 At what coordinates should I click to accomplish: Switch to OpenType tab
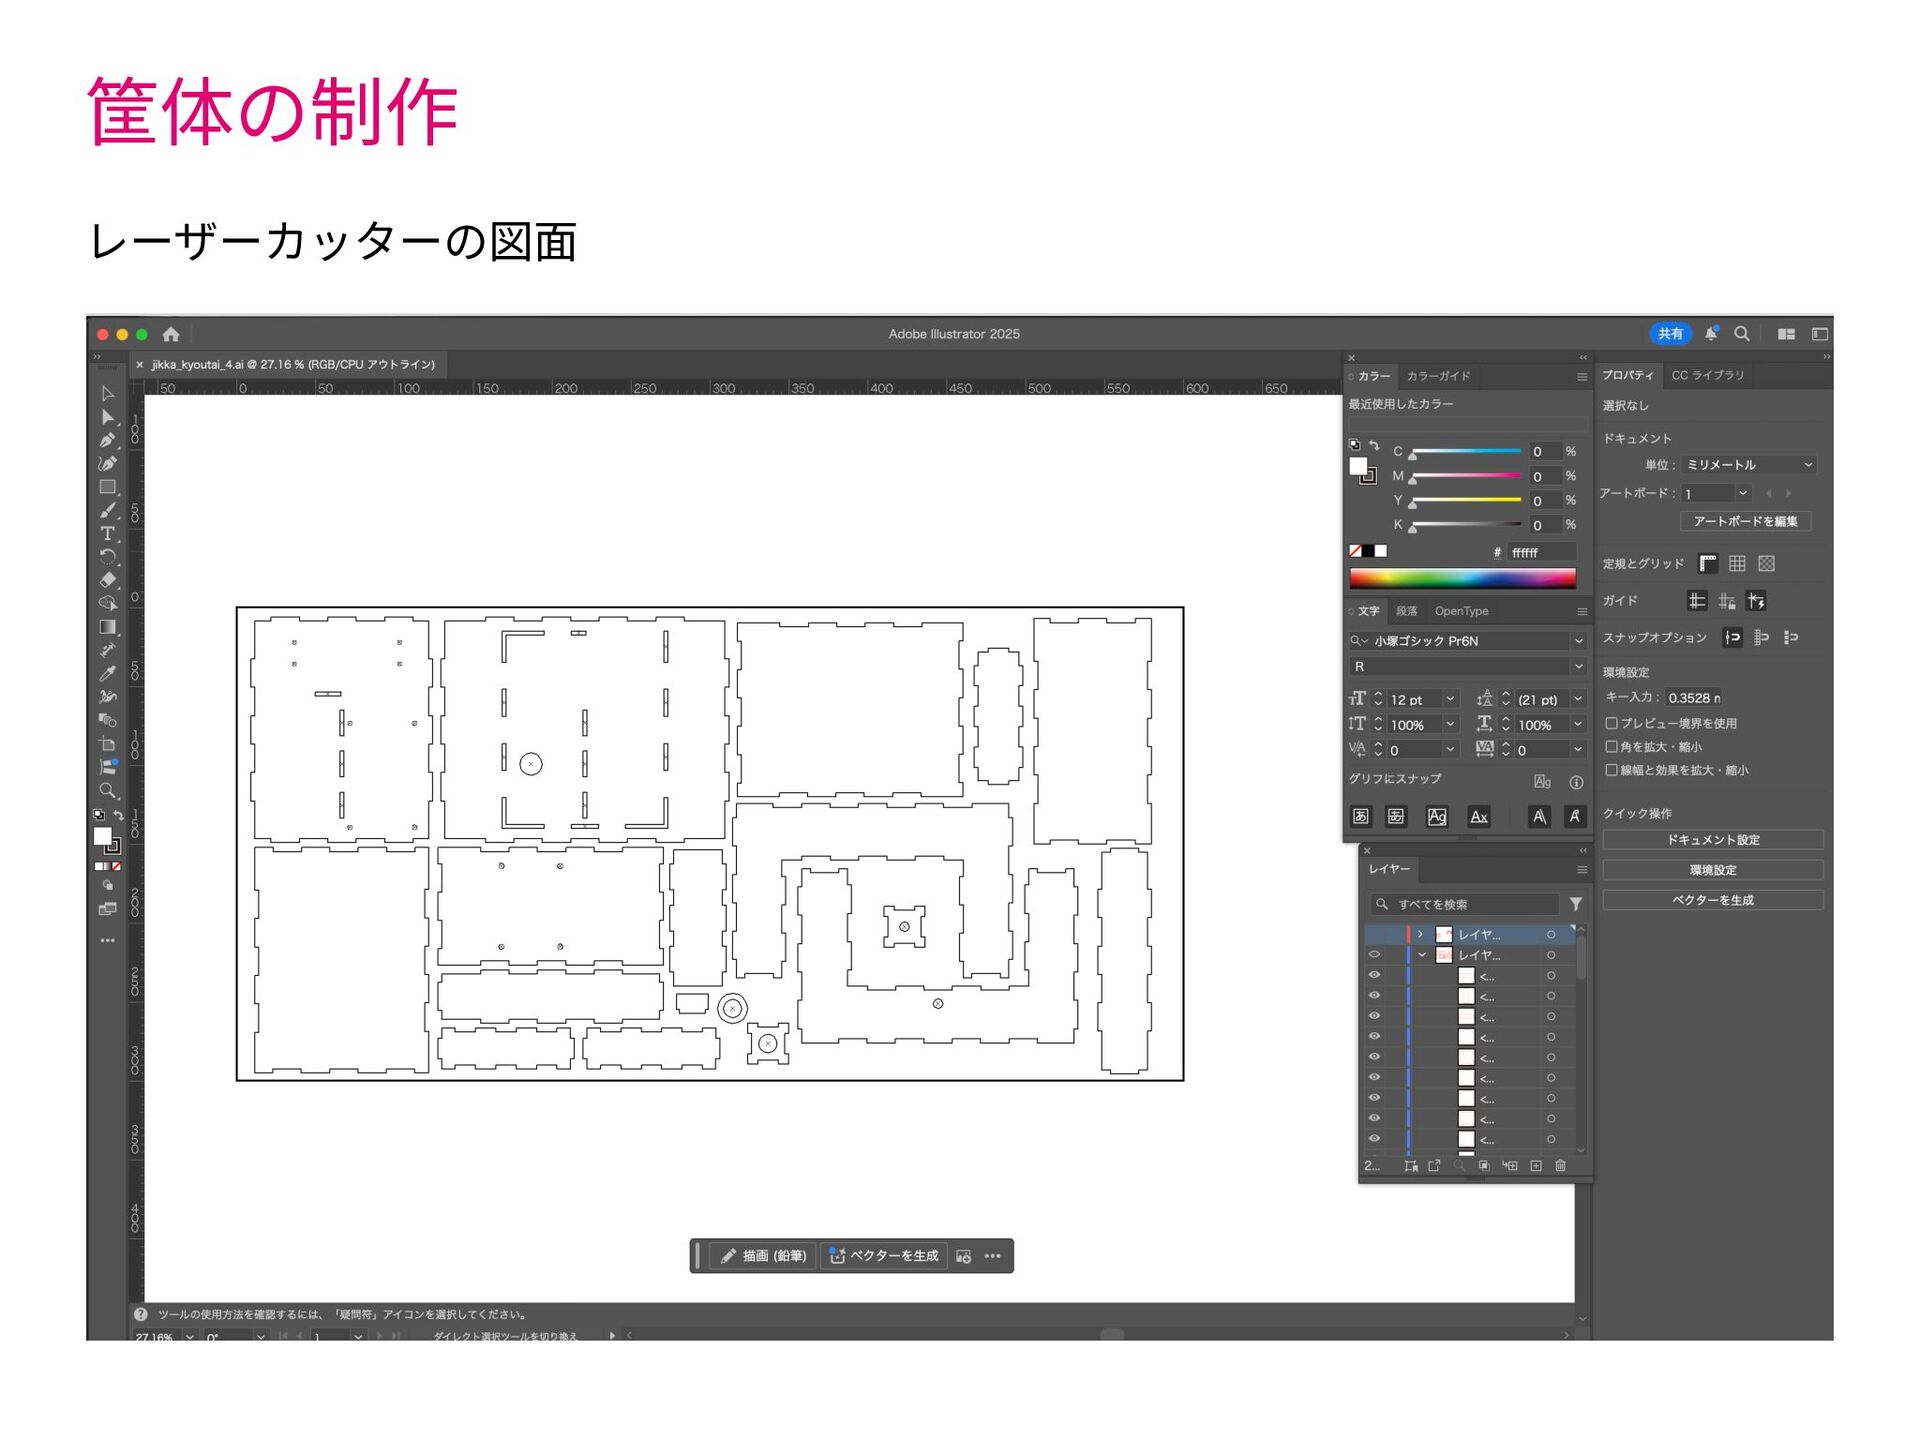[x=1461, y=612]
